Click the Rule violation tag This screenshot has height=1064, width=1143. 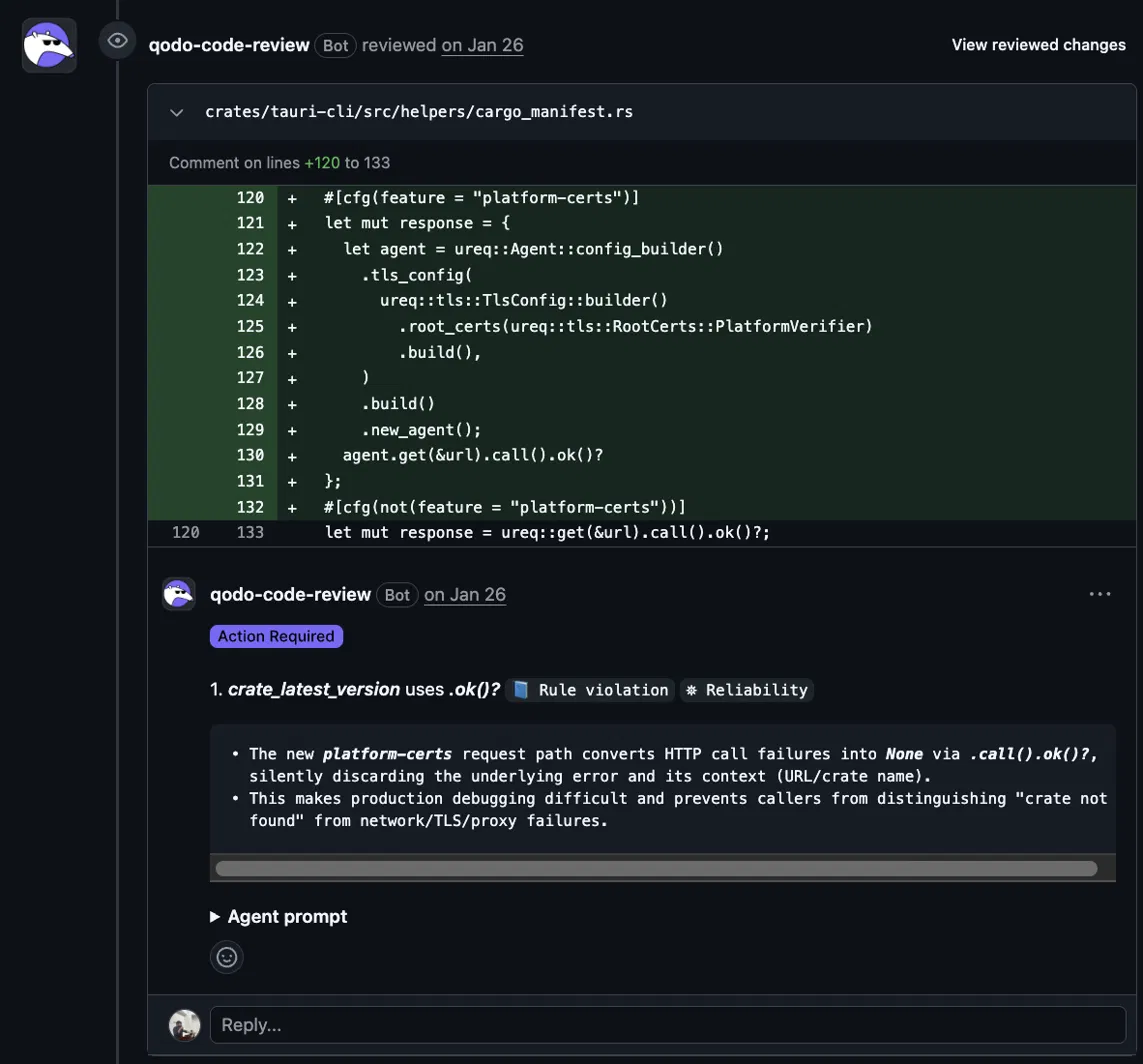pyautogui.click(x=590, y=690)
